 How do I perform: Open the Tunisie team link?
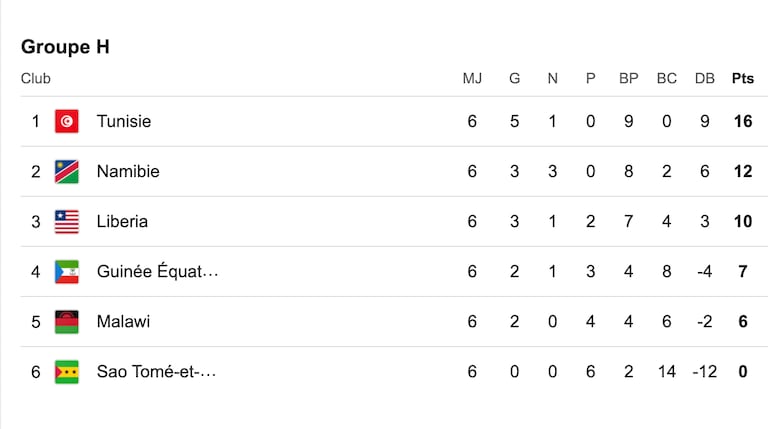[x=124, y=121]
